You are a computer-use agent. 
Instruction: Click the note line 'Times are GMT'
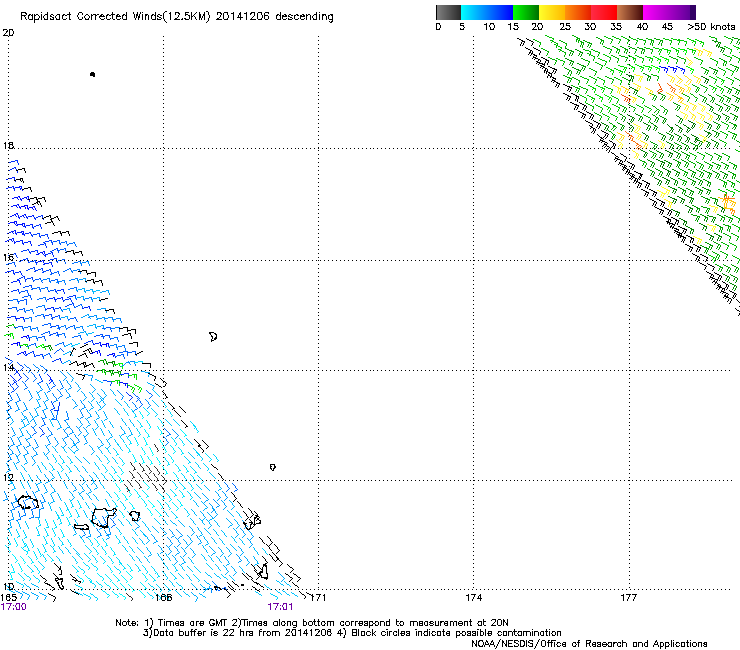pyautogui.click(x=193, y=623)
